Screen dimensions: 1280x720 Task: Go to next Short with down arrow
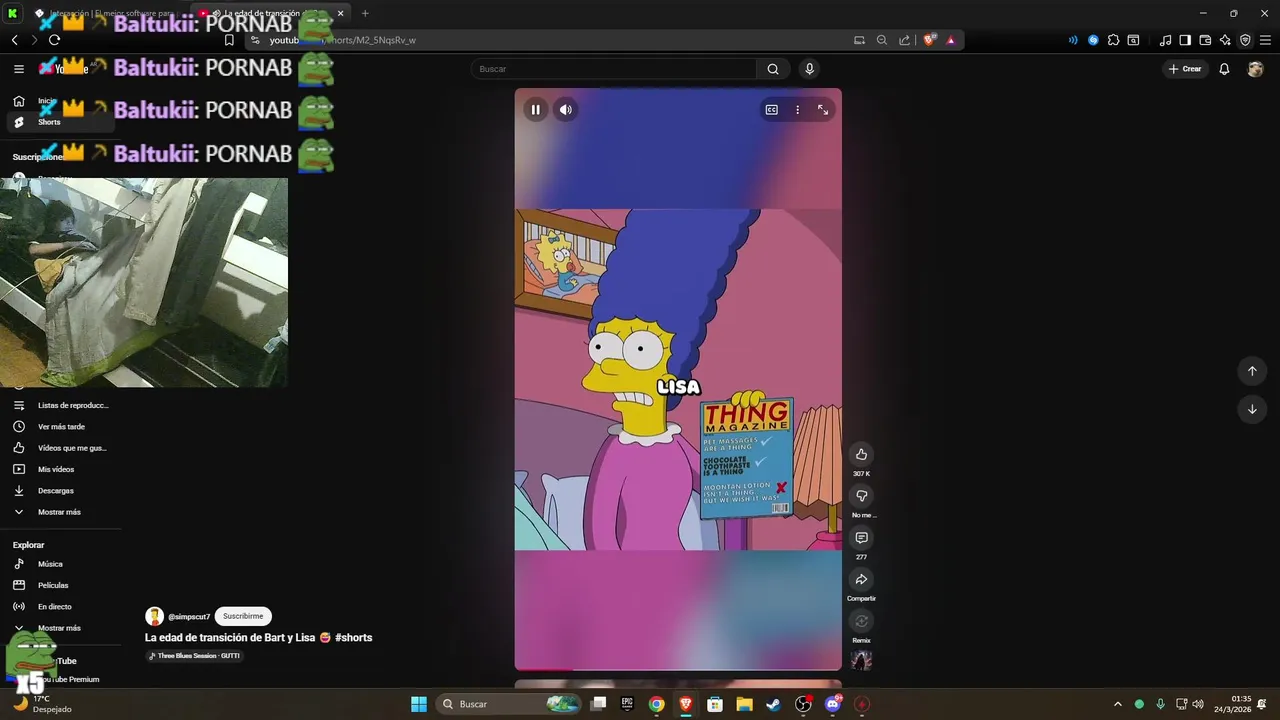coord(1252,409)
